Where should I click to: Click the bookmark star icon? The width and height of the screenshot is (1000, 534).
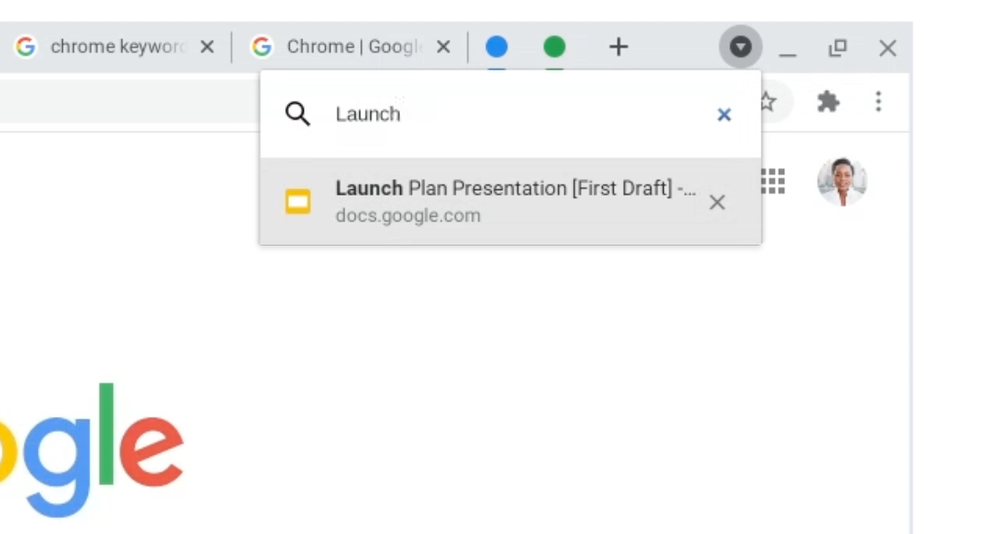coord(768,101)
